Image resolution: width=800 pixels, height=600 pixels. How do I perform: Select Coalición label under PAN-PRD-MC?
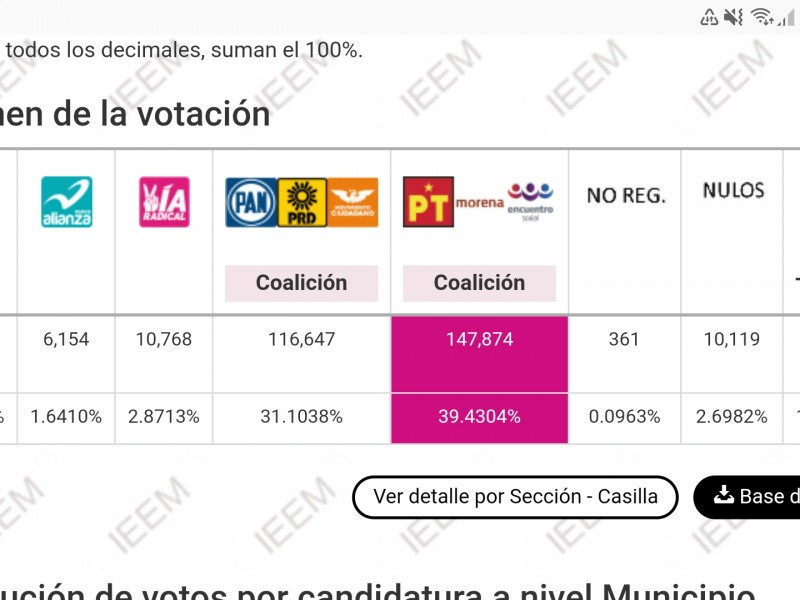[302, 283]
